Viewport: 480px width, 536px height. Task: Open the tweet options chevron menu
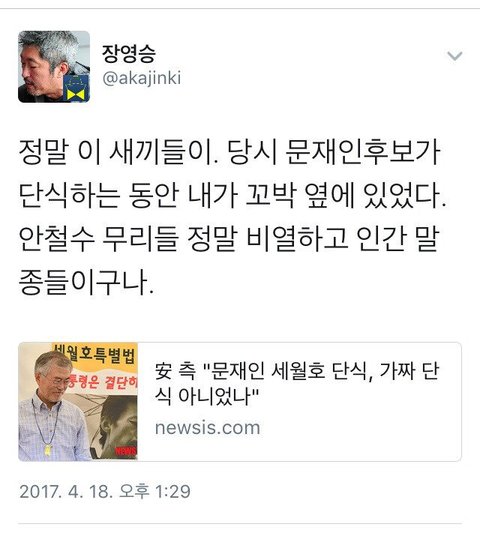tap(455, 56)
